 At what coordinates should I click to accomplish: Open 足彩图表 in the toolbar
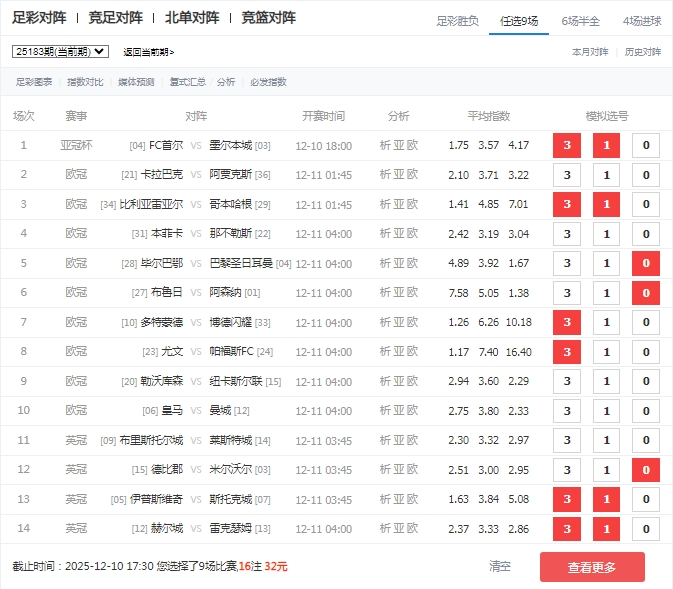click(x=34, y=82)
